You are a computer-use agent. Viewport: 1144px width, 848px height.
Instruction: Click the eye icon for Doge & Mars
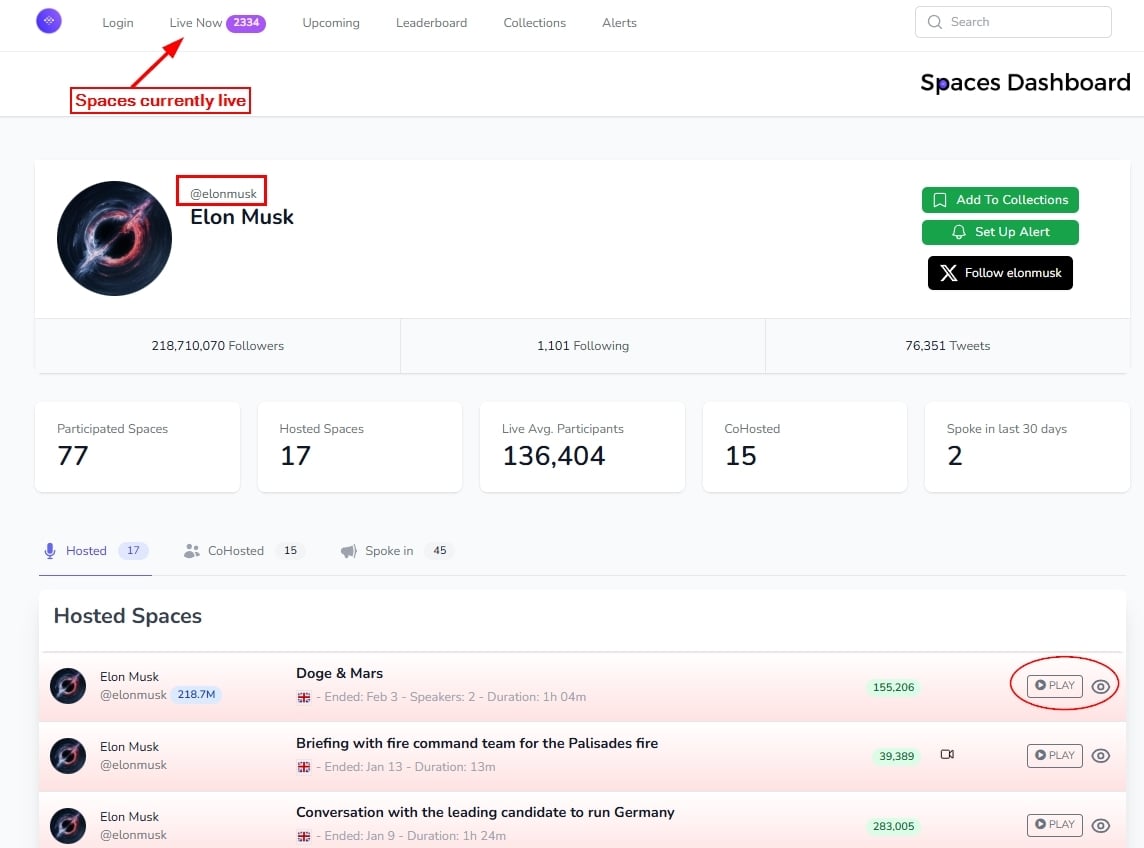pos(1101,686)
